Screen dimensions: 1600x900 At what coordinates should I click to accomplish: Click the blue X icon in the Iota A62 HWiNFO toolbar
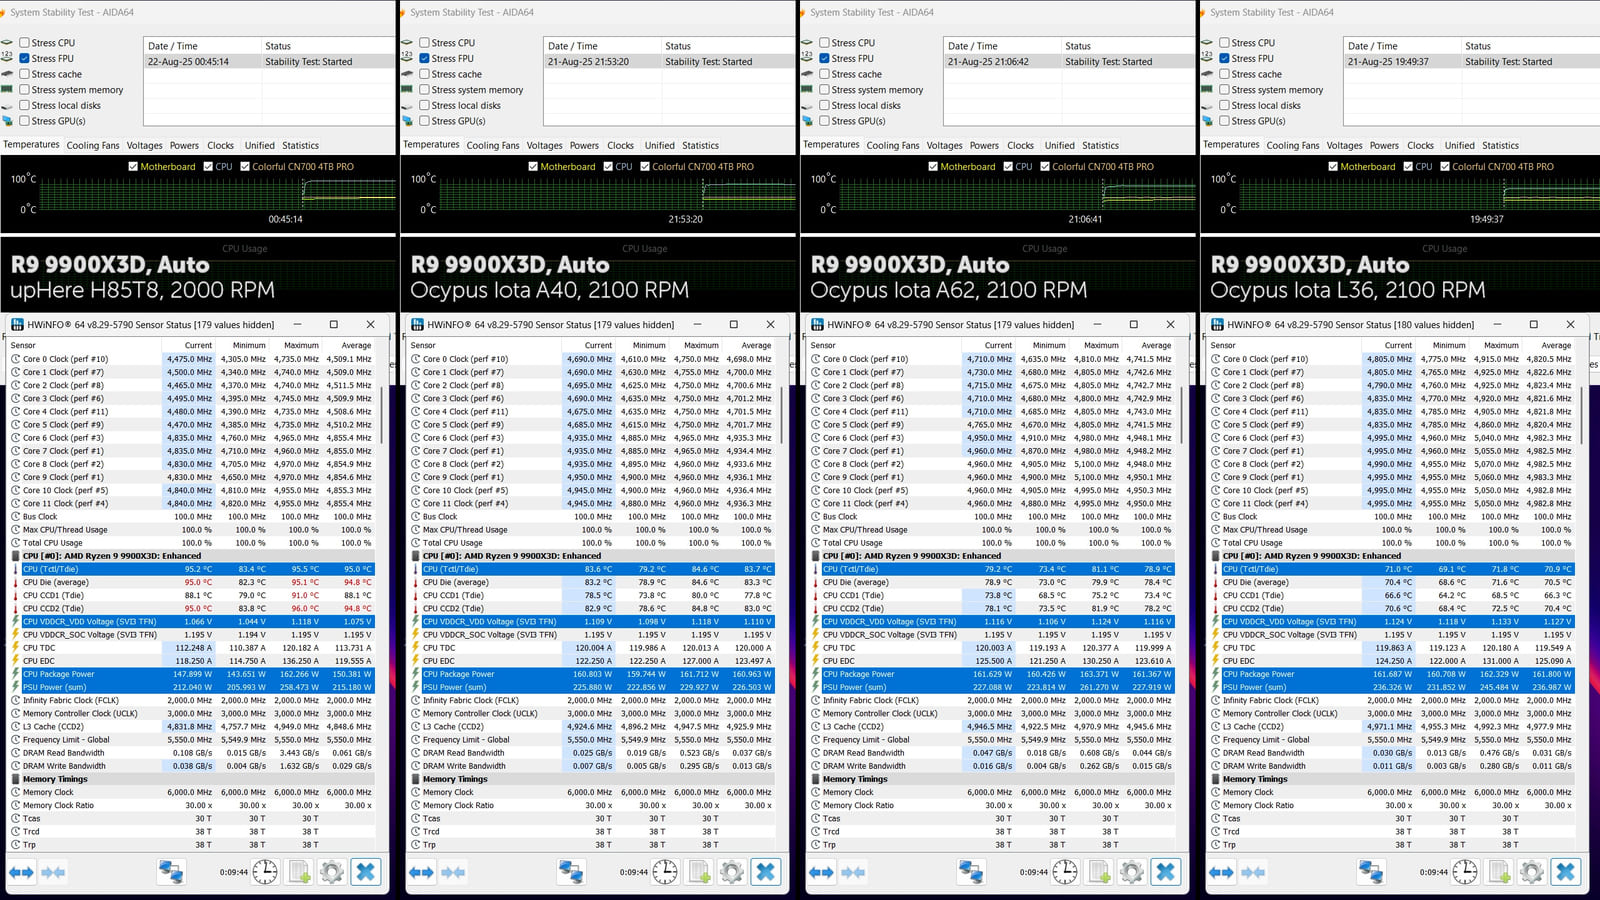(1166, 872)
